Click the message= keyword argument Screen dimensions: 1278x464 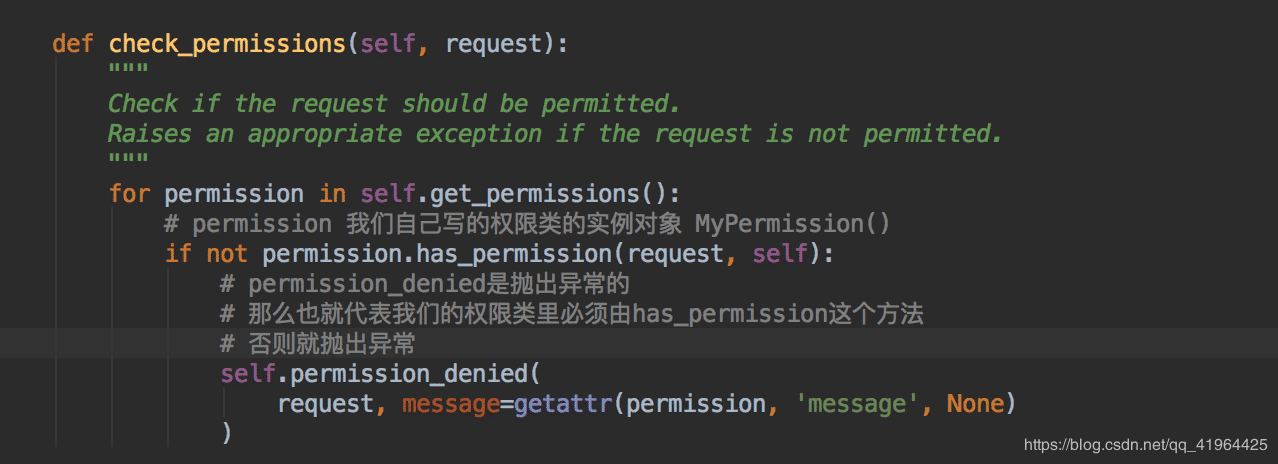pos(458,404)
